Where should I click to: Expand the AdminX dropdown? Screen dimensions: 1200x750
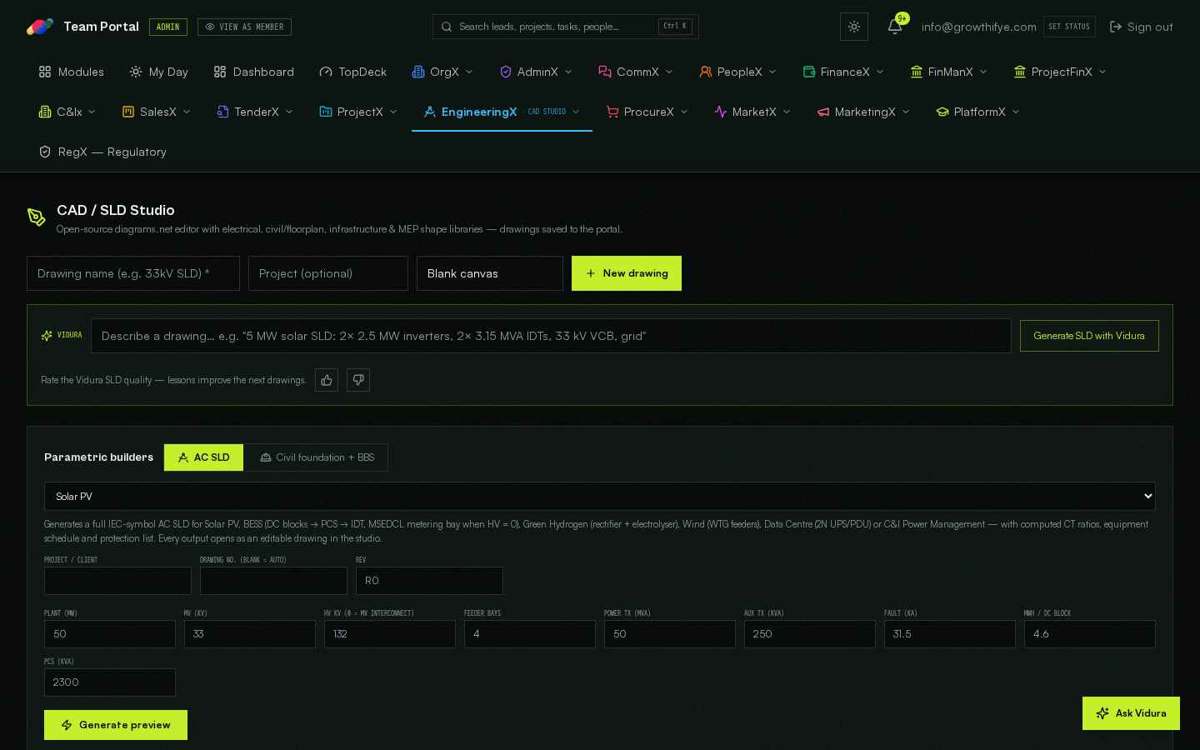[x=536, y=72]
